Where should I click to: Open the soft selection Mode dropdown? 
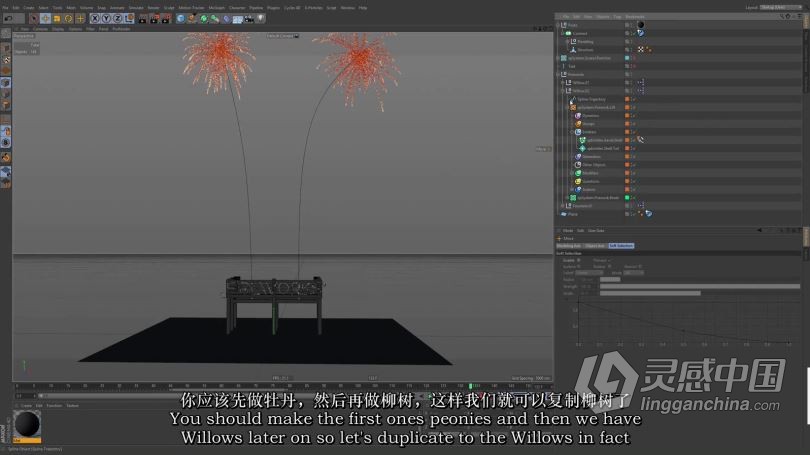pyautogui.click(x=633, y=273)
